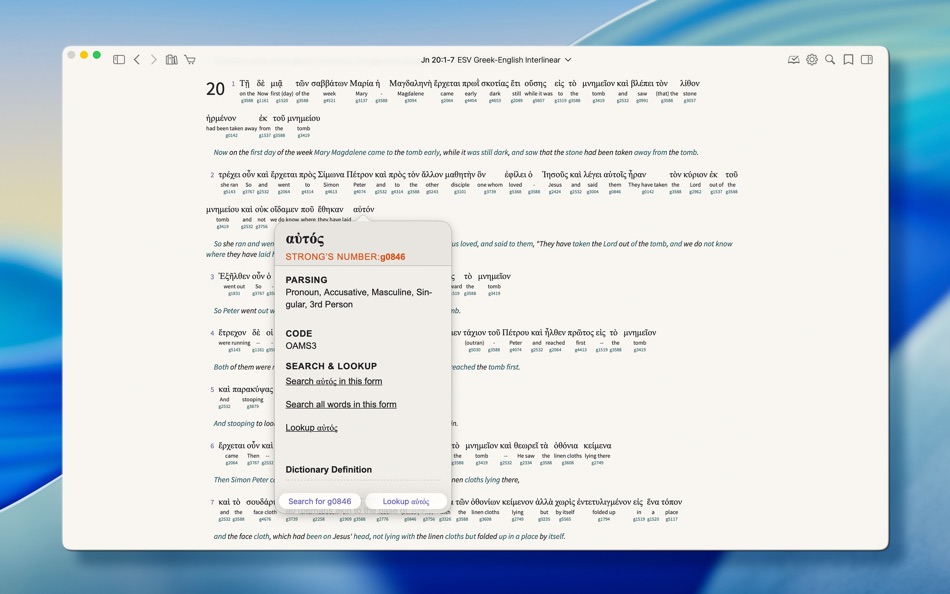
Task: Select the Greek word αὐτόν in verse 2
Action: pos(362,209)
